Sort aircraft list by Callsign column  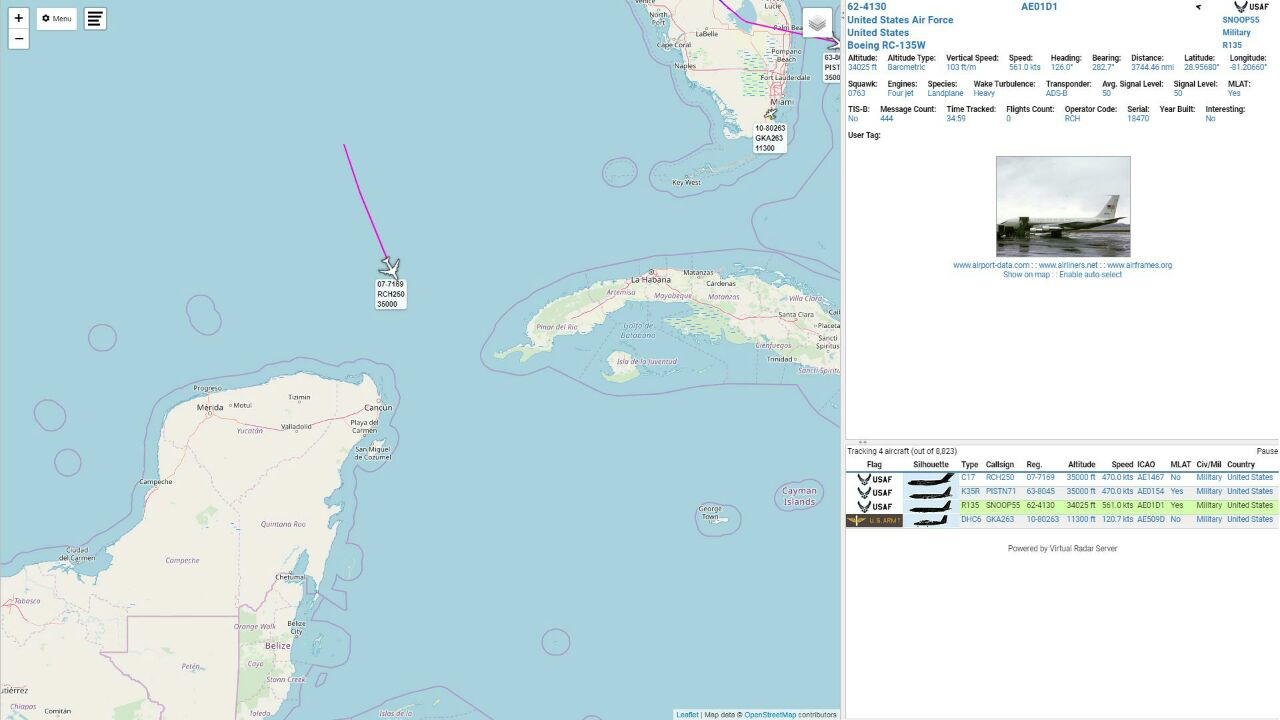(1000, 465)
